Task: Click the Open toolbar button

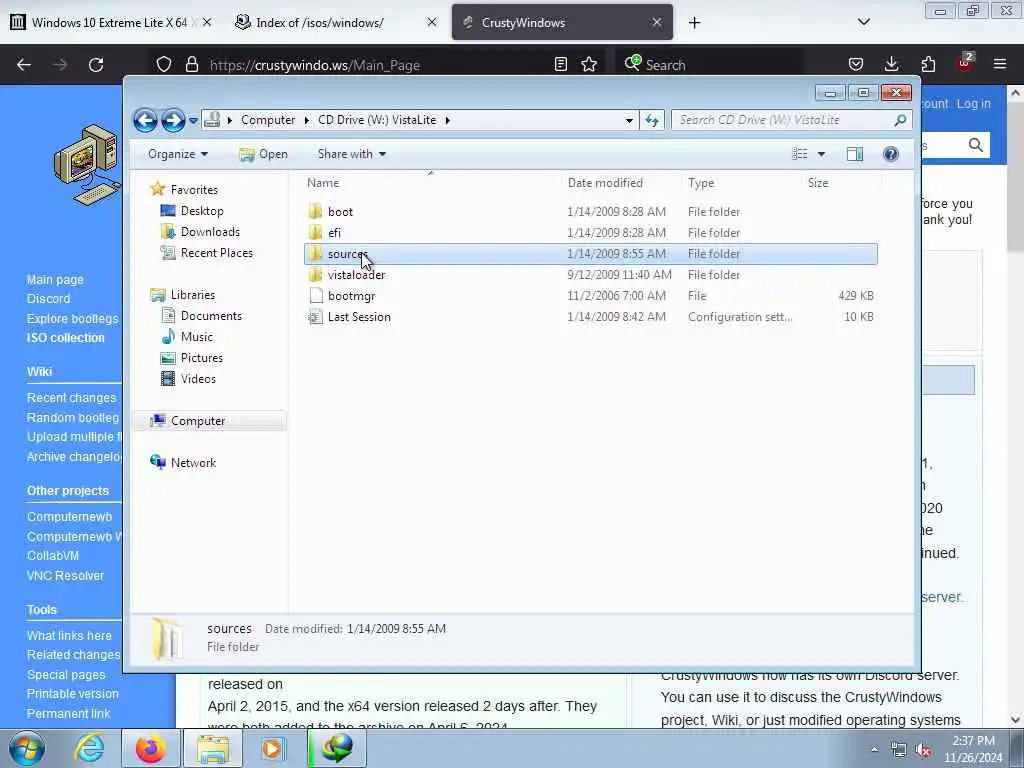Action: [263, 154]
